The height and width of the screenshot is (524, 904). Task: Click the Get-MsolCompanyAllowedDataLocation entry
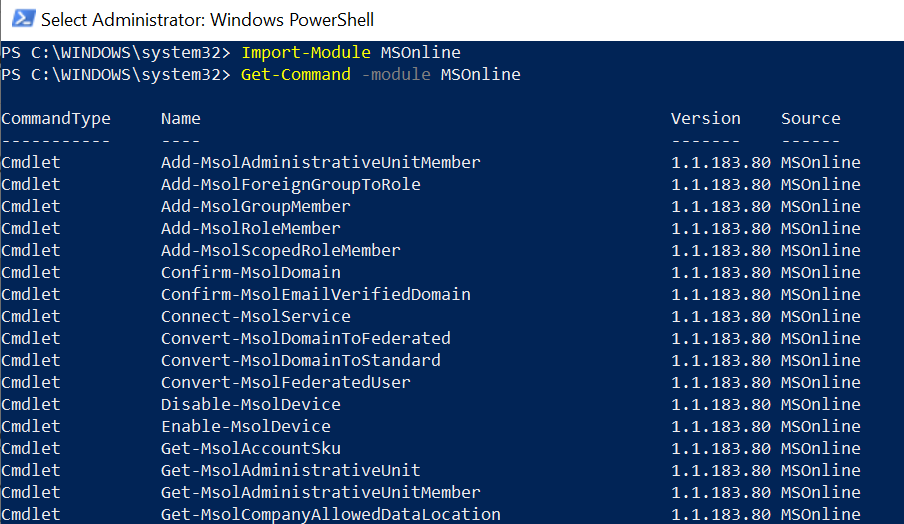tap(331, 514)
